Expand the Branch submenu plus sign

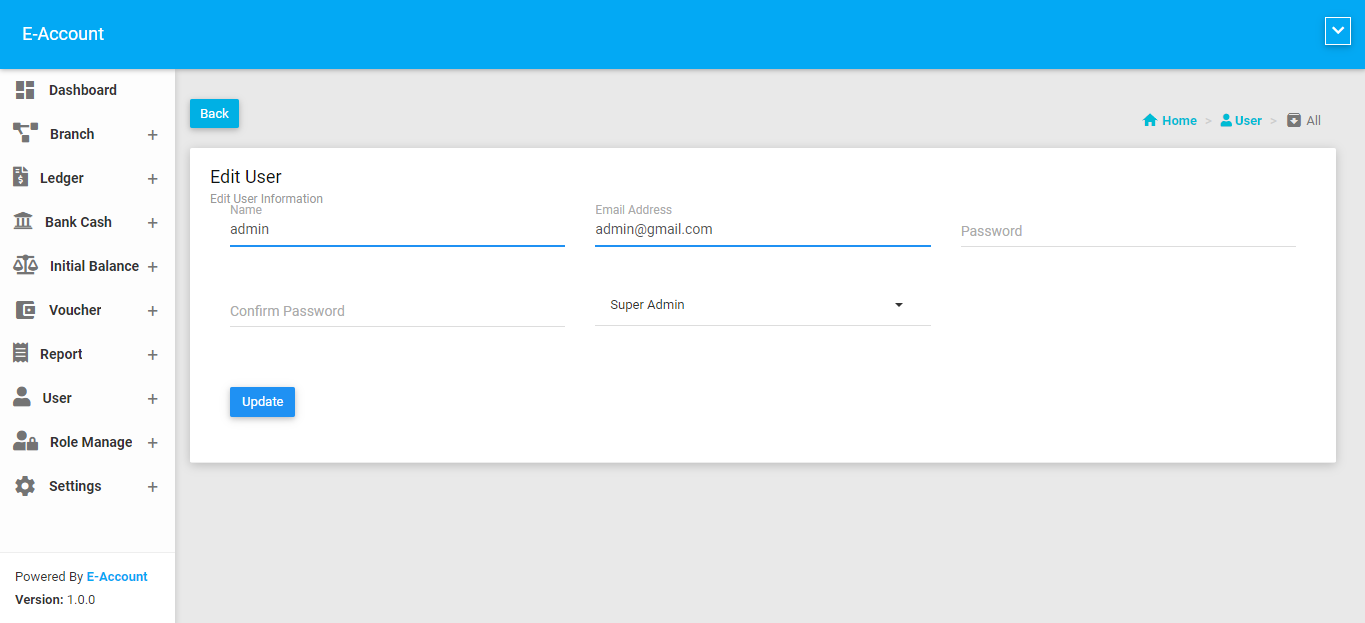pos(153,135)
